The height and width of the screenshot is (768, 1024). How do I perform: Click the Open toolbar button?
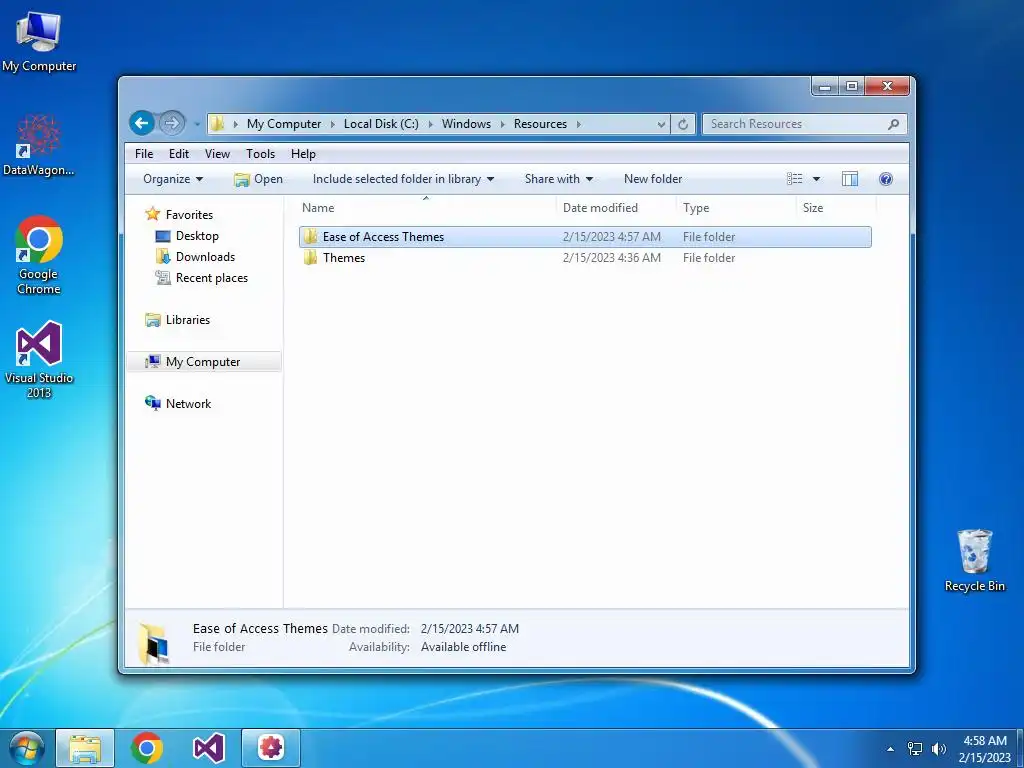click(259, 179)
